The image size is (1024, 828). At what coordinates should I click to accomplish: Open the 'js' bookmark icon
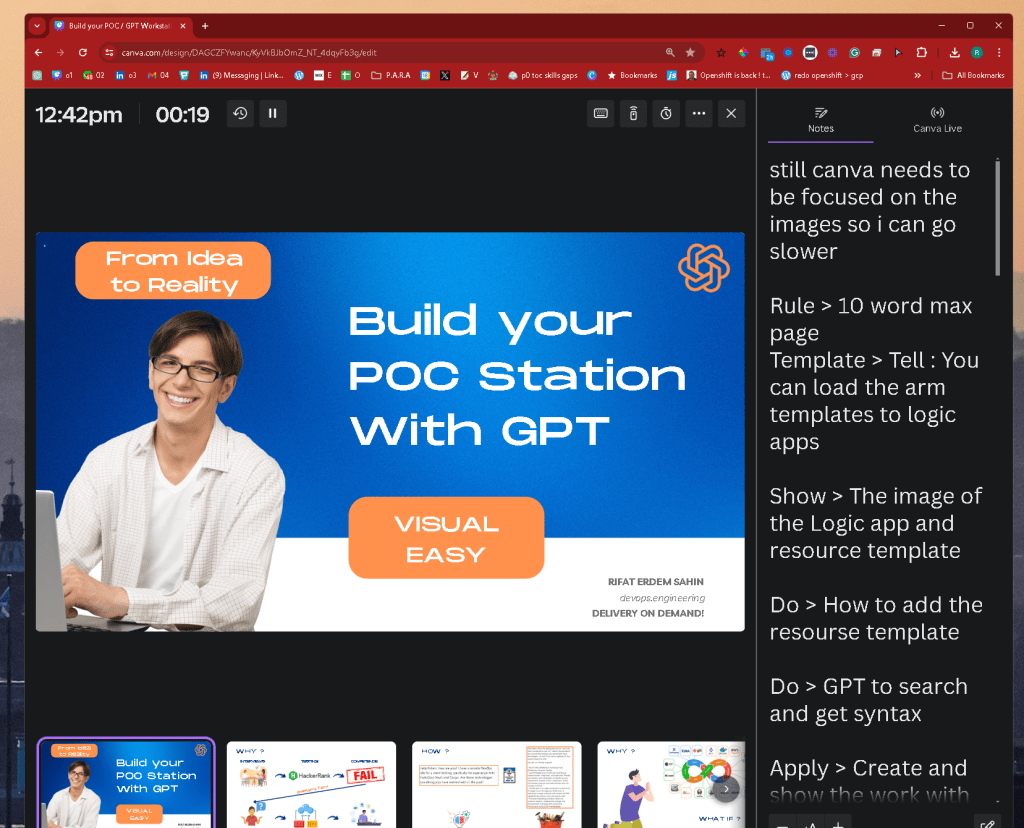pyautogui.click(x=671, y=75)
